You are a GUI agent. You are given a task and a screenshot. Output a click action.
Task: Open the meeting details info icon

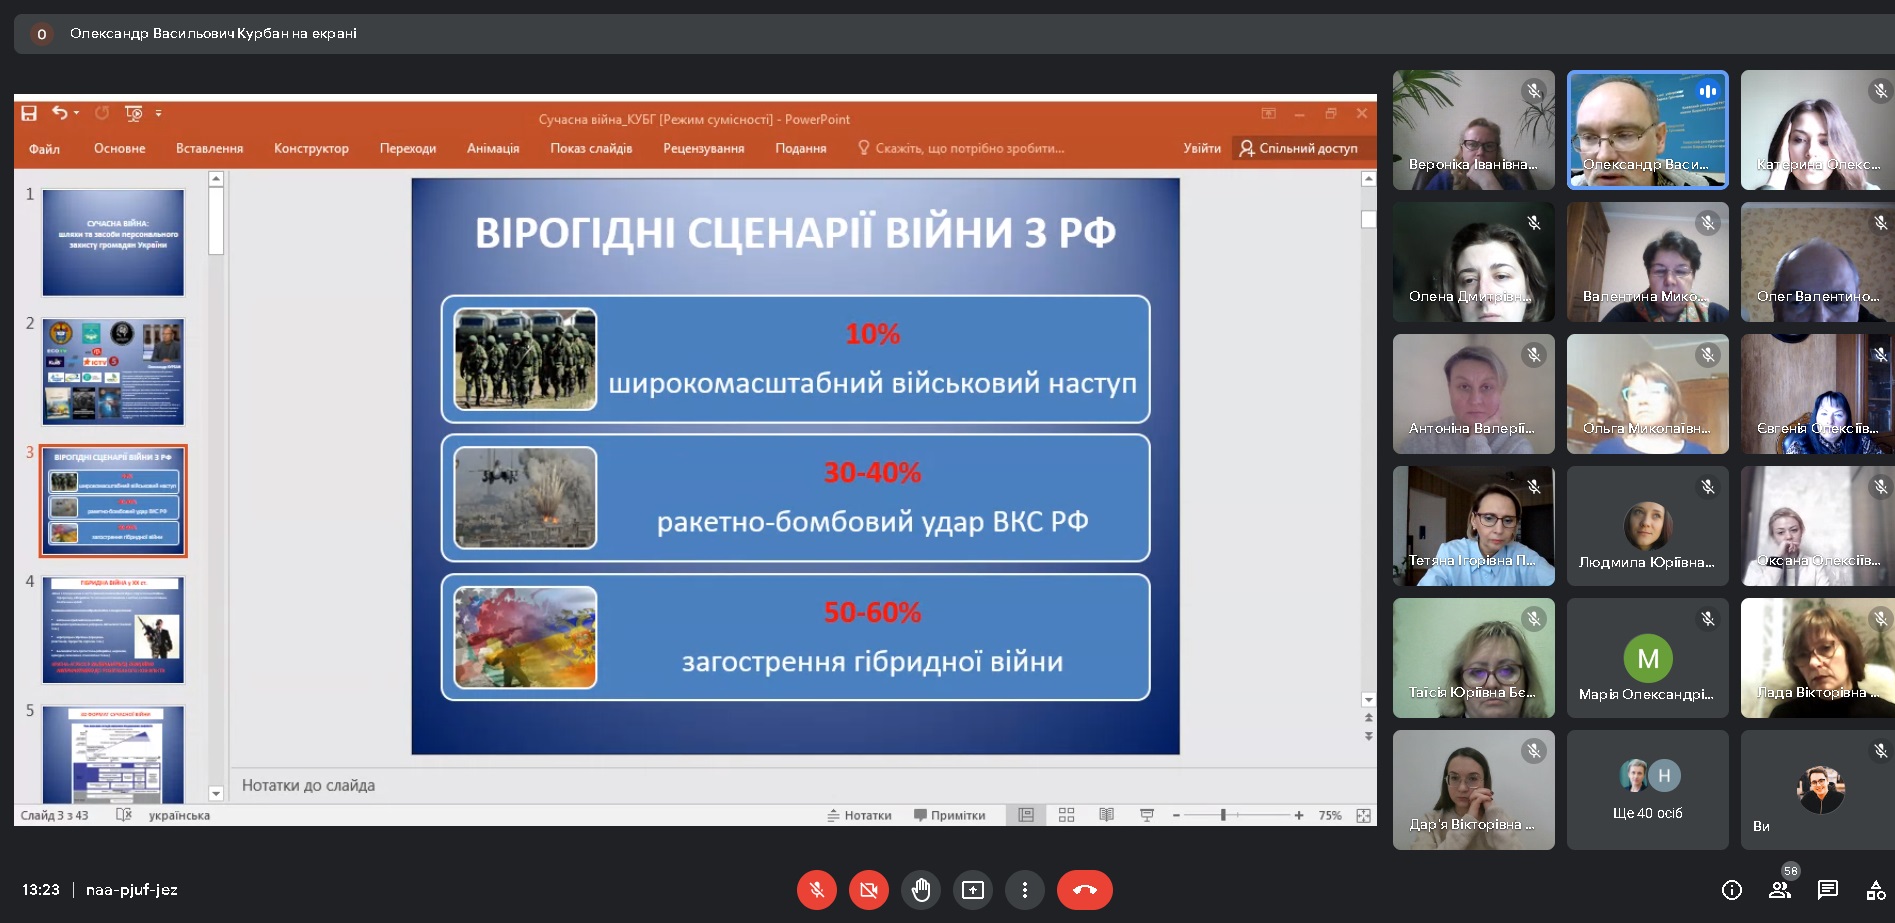(1732, 890)
